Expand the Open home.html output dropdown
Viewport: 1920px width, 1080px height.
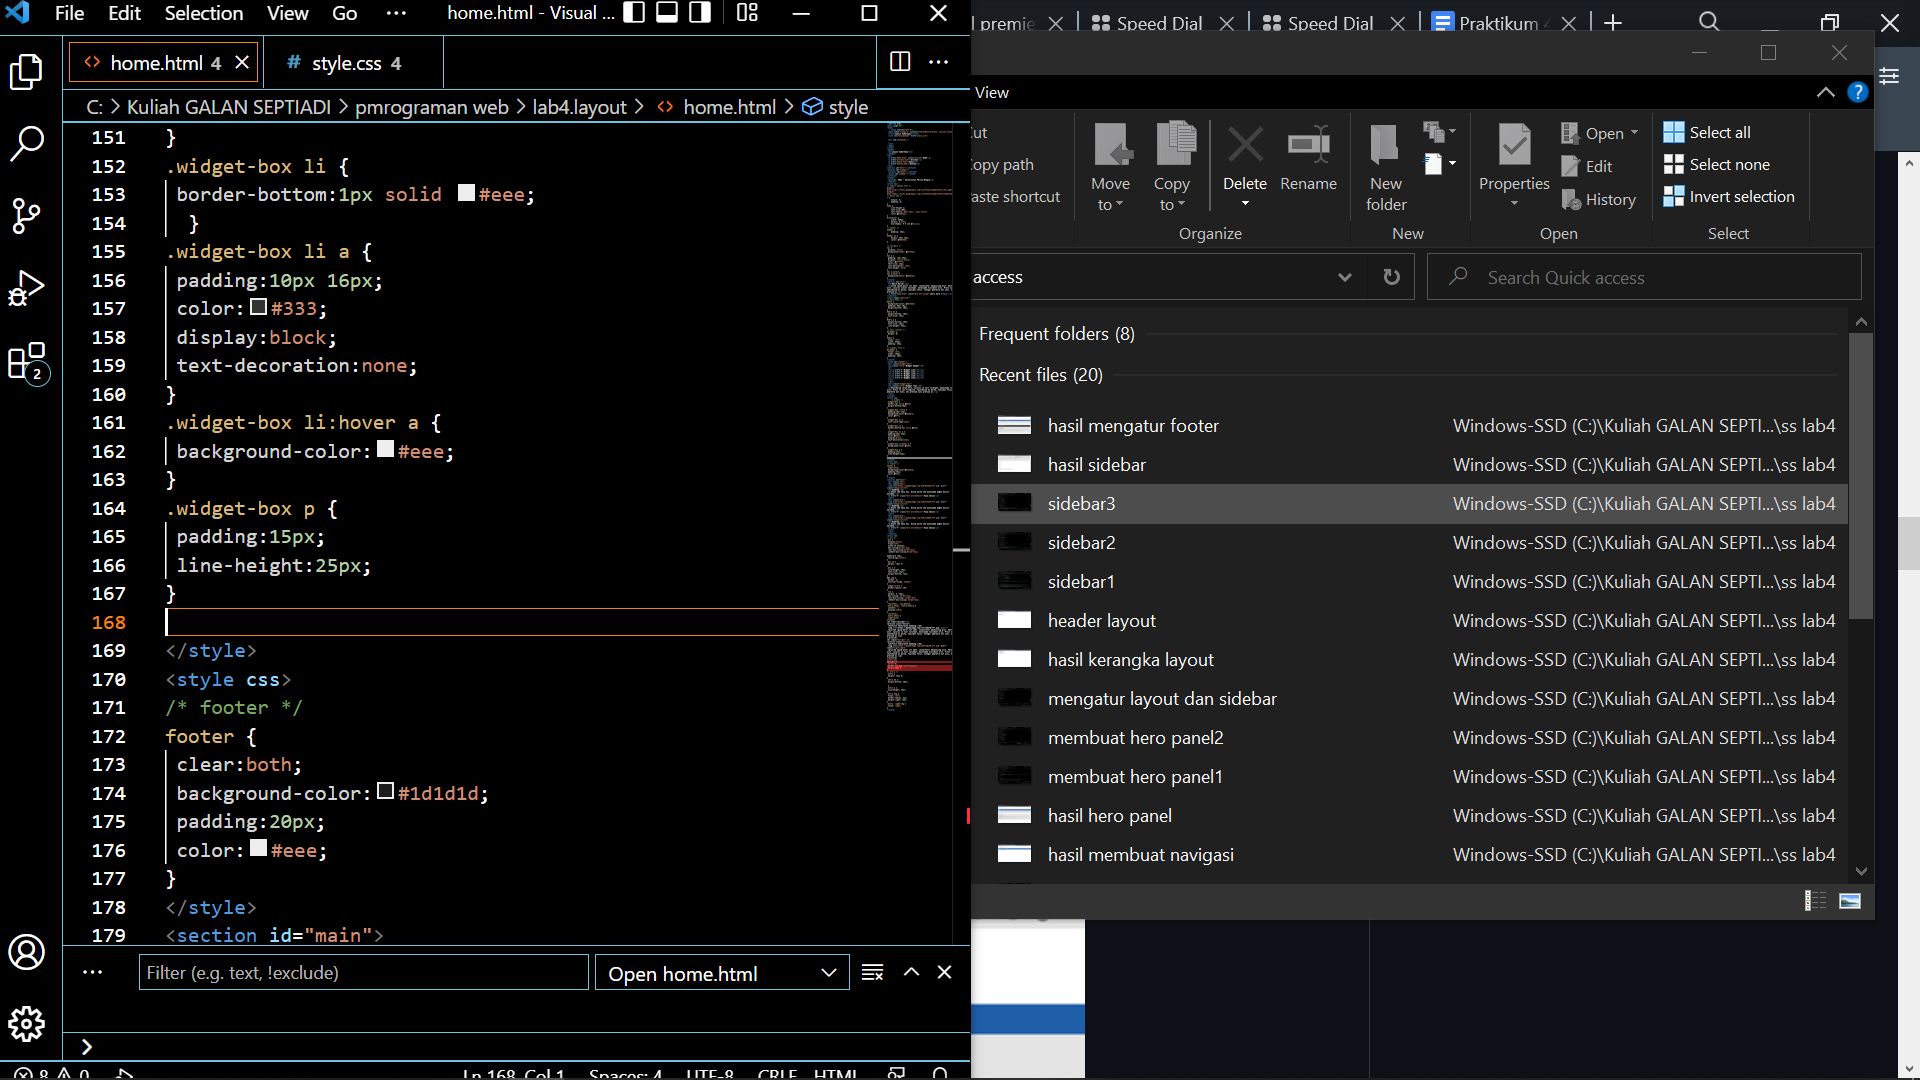tap(828, 973)
